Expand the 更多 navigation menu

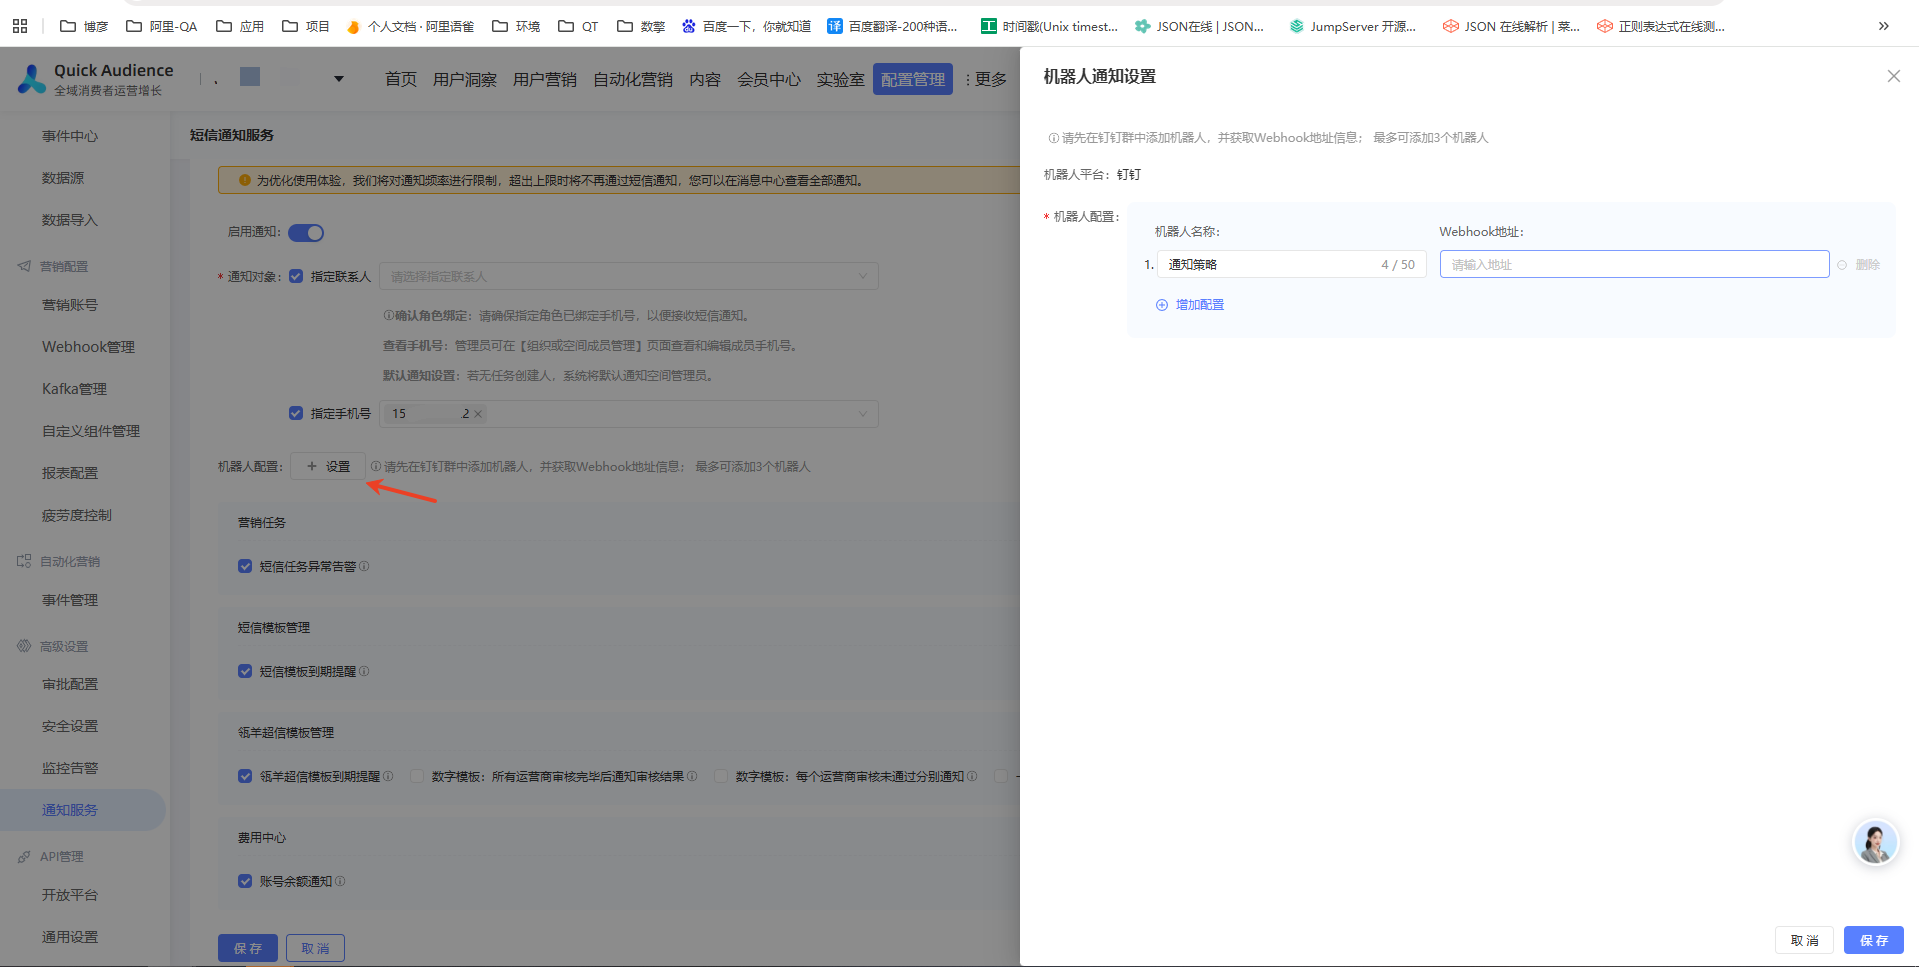(x=986, y=79)
